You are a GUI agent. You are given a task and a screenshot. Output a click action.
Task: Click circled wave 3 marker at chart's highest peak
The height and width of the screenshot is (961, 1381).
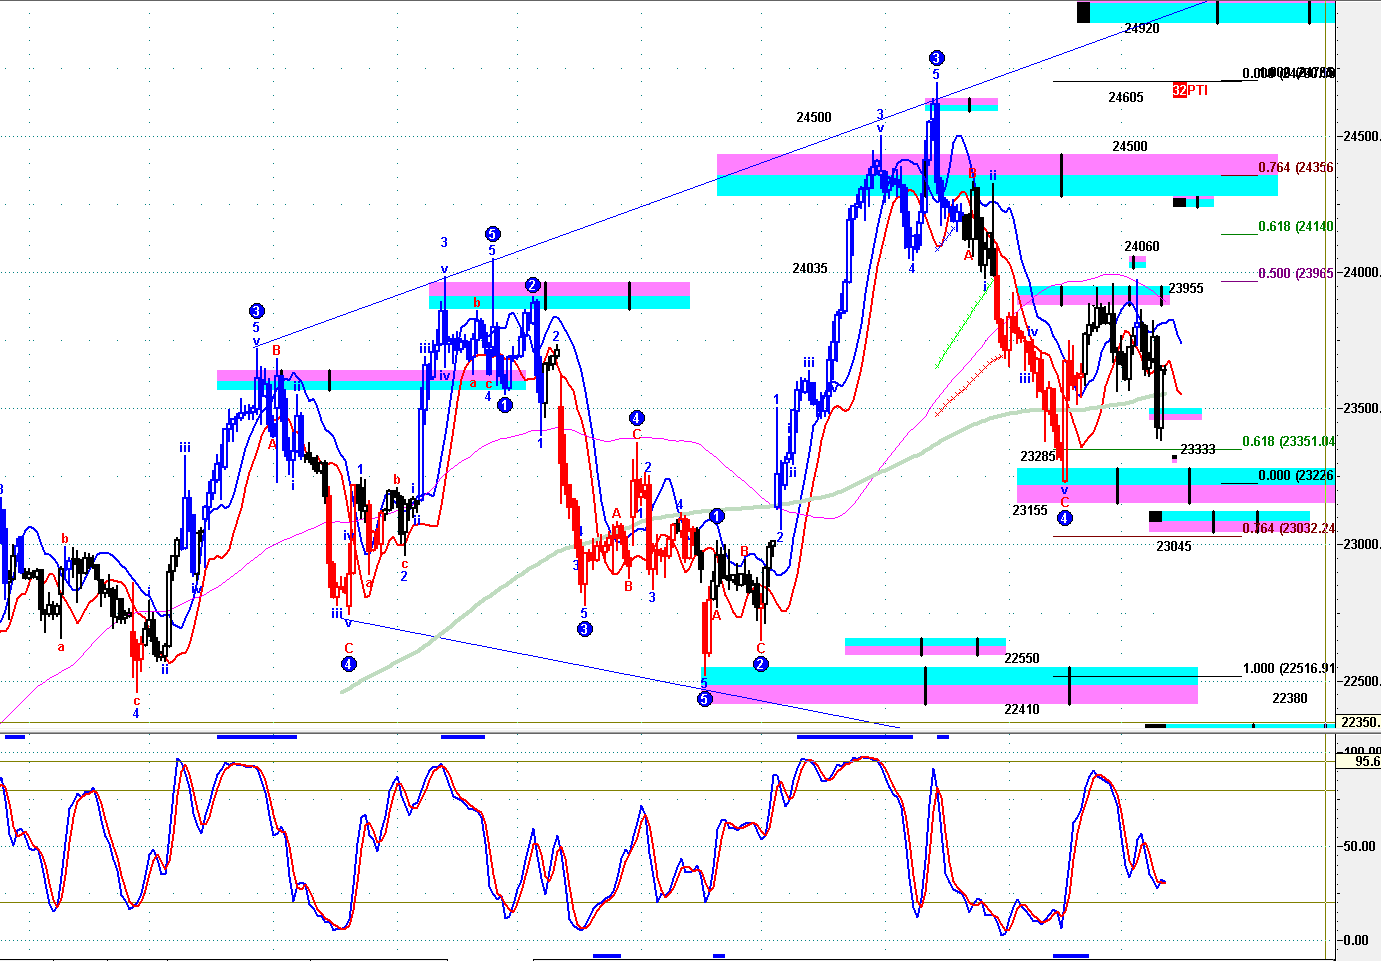pyautogui.click(x=936, y=58)
